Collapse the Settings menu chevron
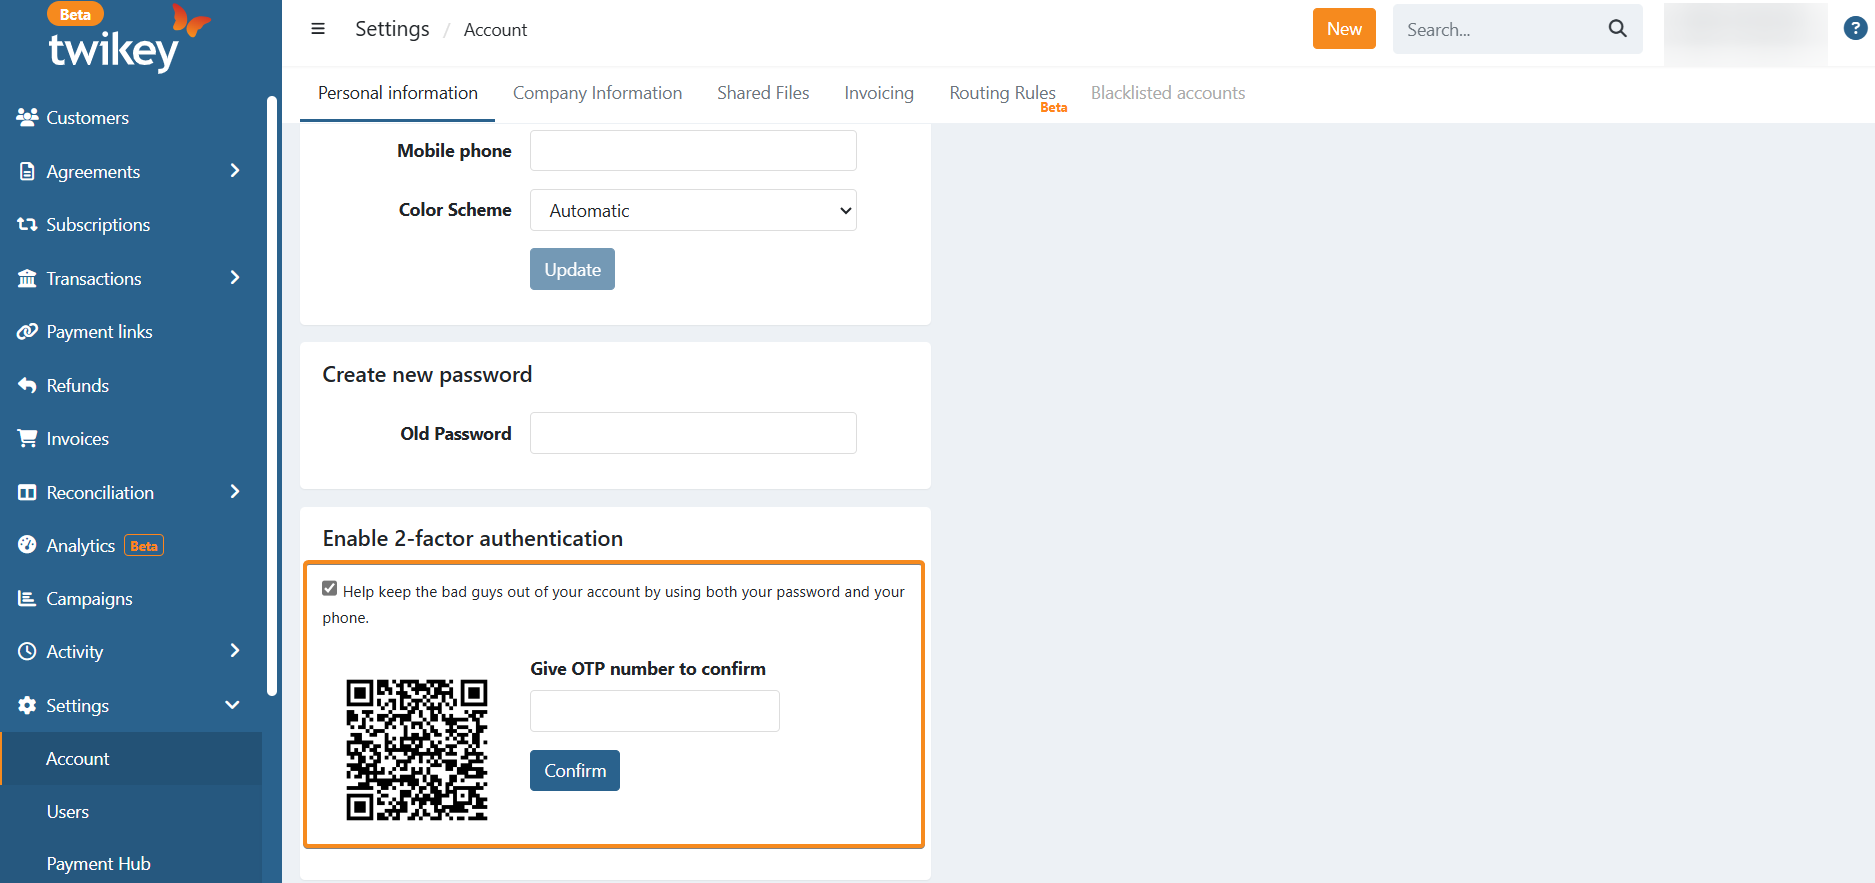The image size is (1875, 883). click(x=233, y=705)
